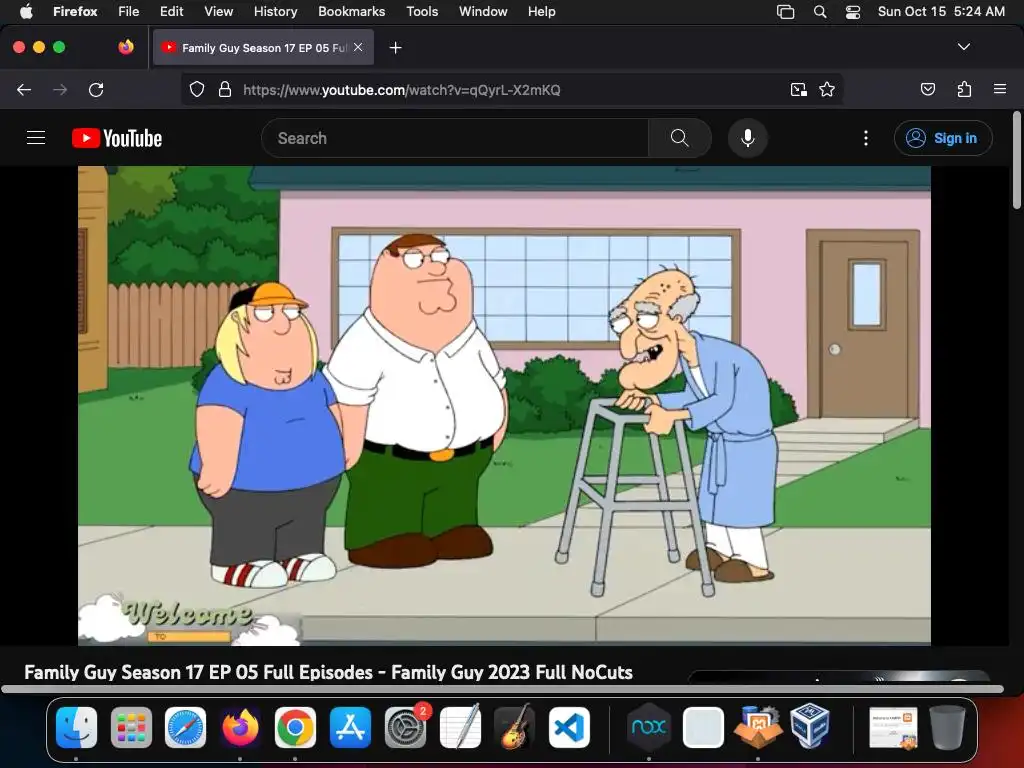Show site security padlock information
1024x768 pixels.
pos(225,89)
